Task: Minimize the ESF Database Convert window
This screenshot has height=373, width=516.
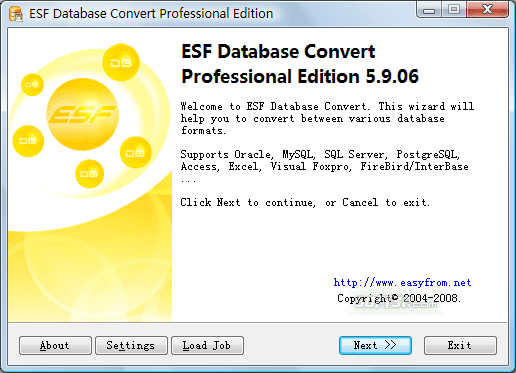Action: (x=429, y=10)
